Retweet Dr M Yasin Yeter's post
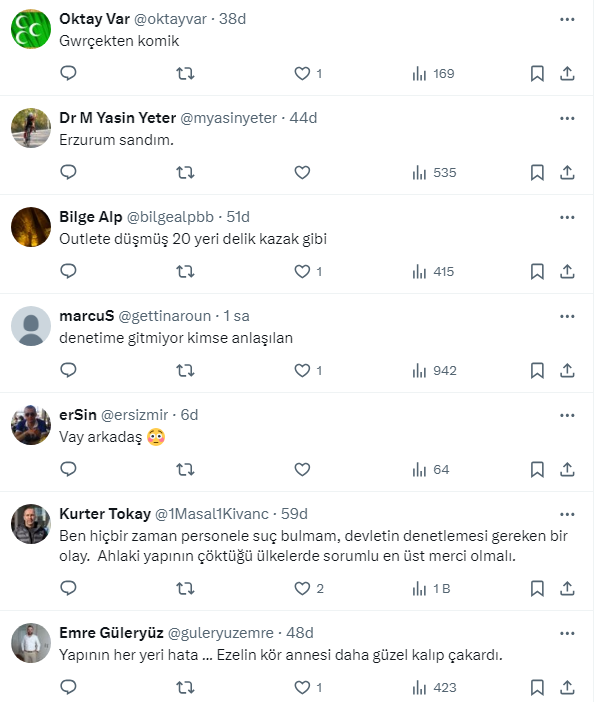 (185, 172)
